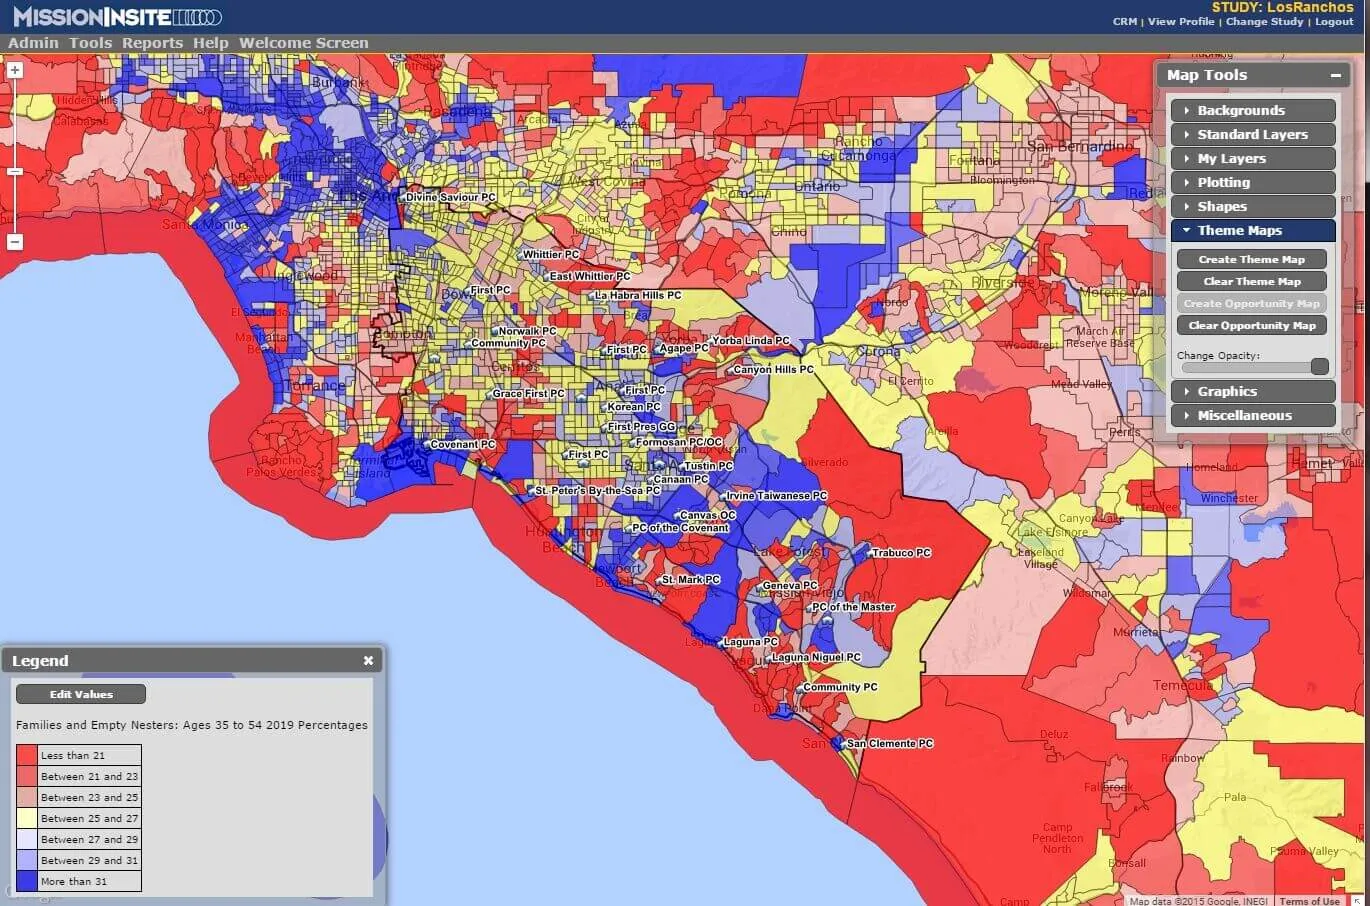Expand the My Layers section
The height and width of the screenshot is (906, 1370).
1253,159
